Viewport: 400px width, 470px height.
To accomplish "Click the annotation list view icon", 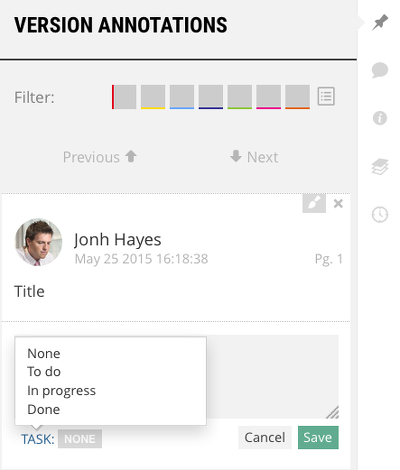I will (326, 96).
